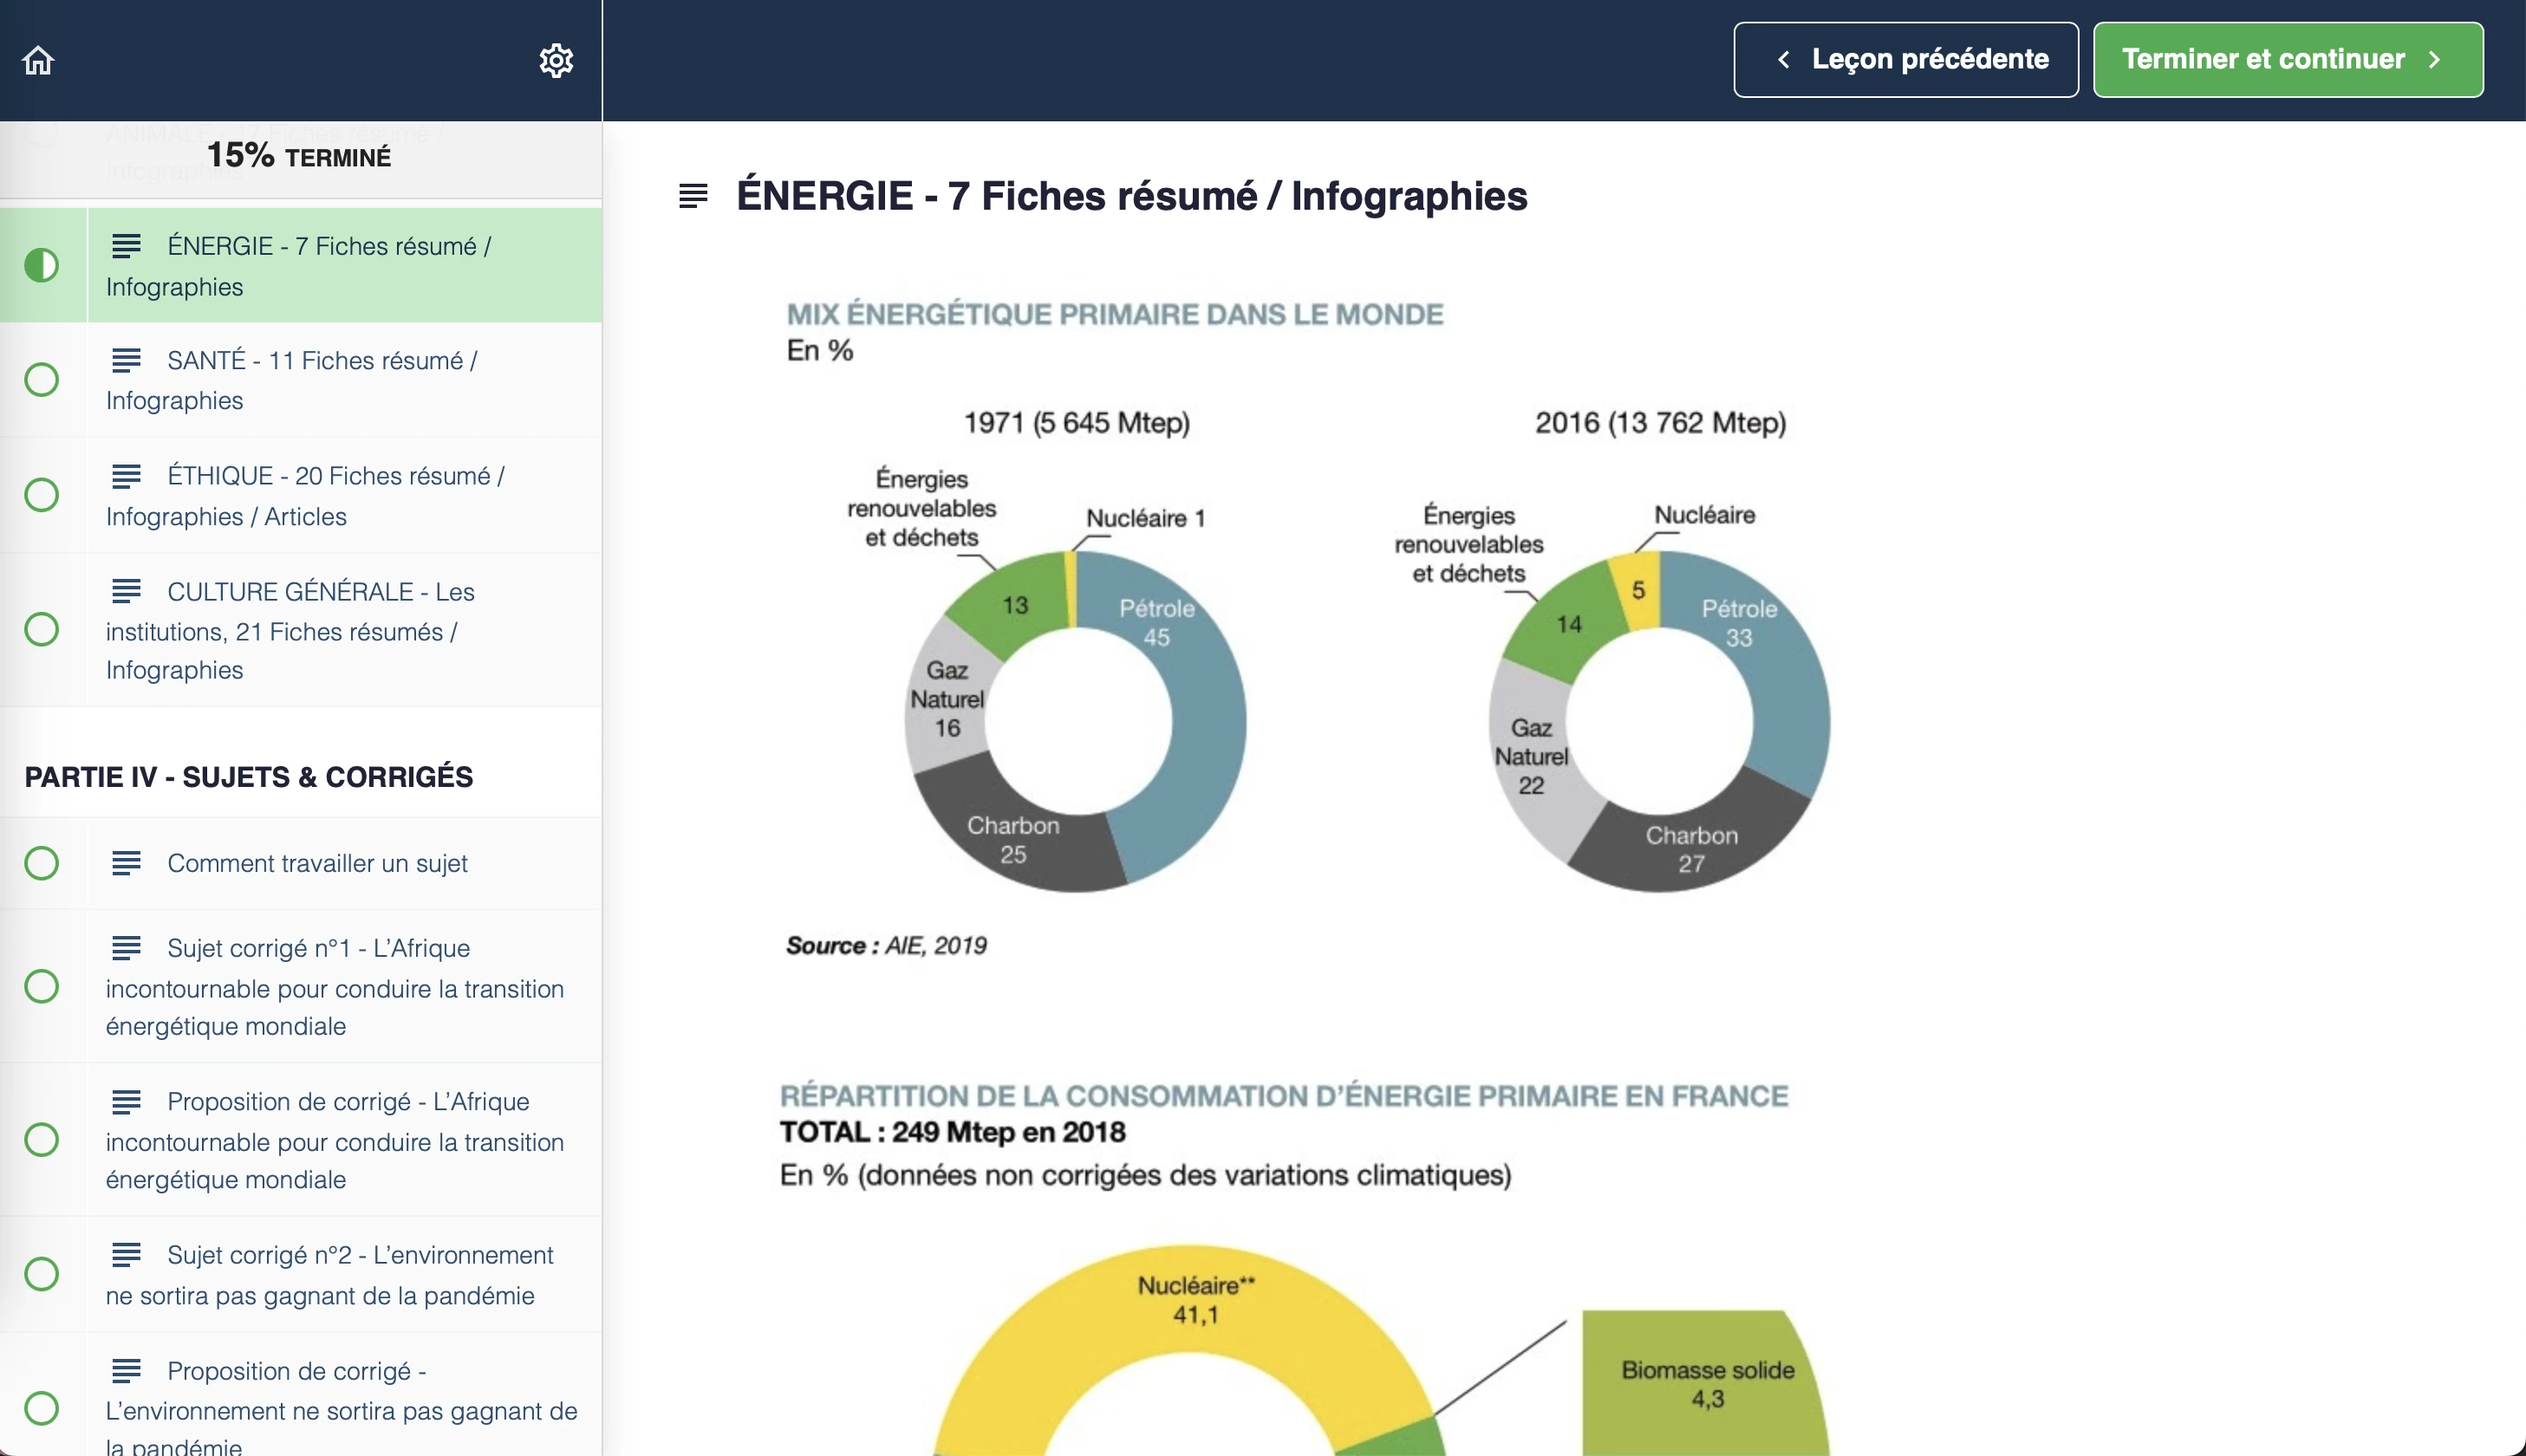
Task: Click the 2016 (13 762 Mtep) chart label
Action: click(x=1660, y=423)
